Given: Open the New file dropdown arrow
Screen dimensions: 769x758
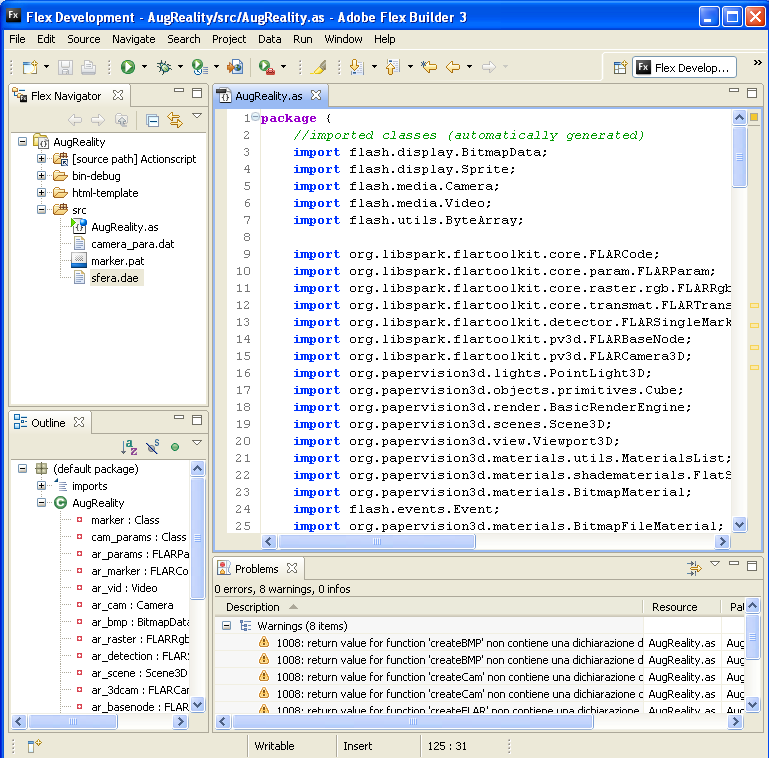Looking at the screenshot, I should (47, 67).
